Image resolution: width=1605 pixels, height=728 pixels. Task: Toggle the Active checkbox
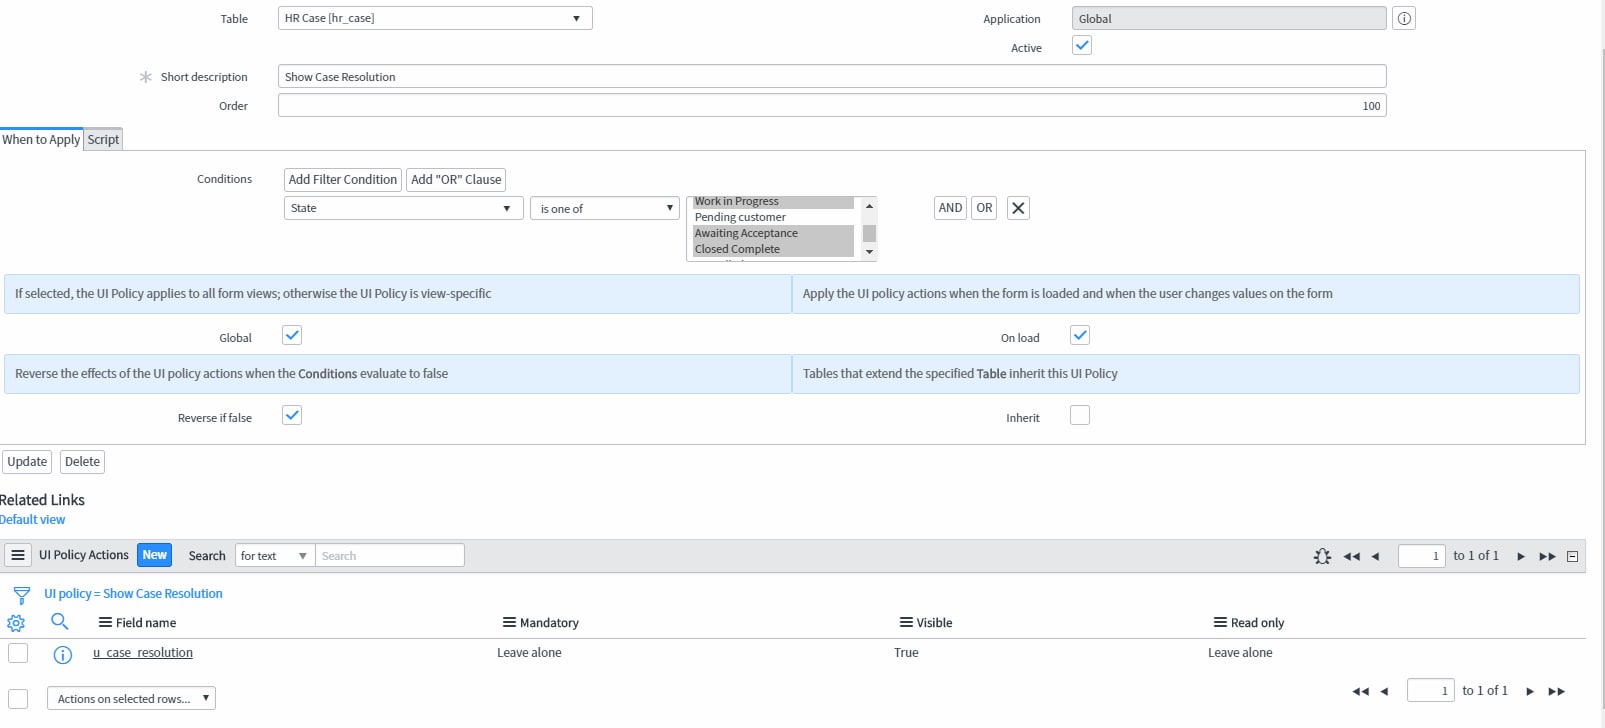click(x=1082, y=45)
